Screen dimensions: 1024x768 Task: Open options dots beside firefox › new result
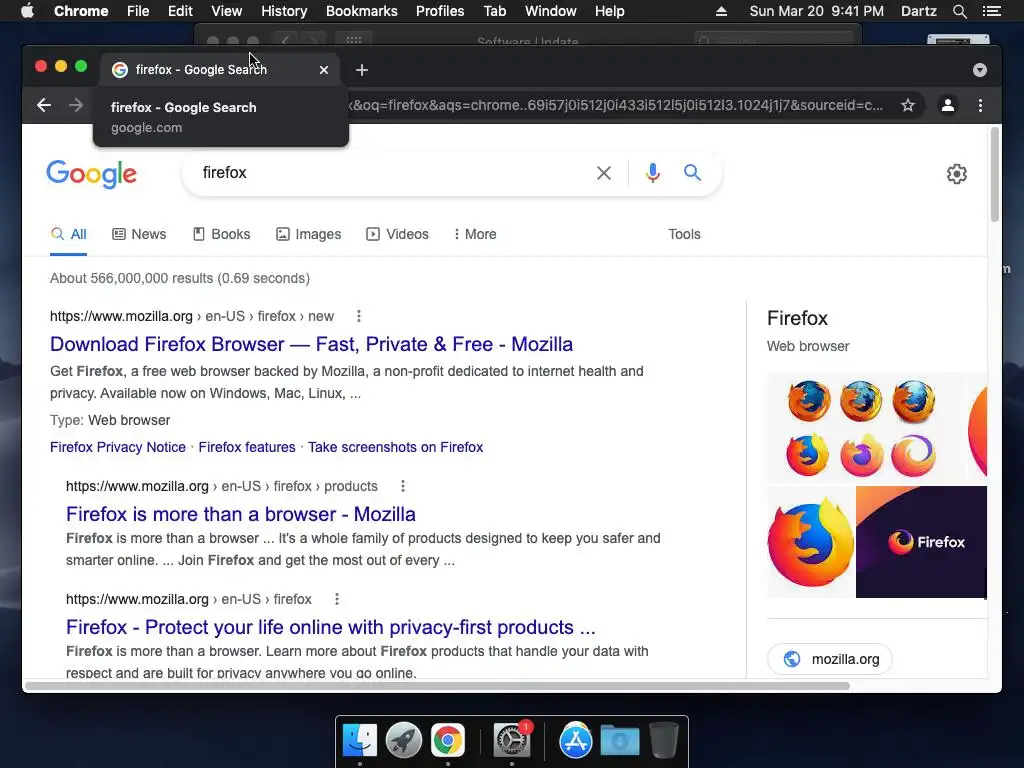point(359,316)
